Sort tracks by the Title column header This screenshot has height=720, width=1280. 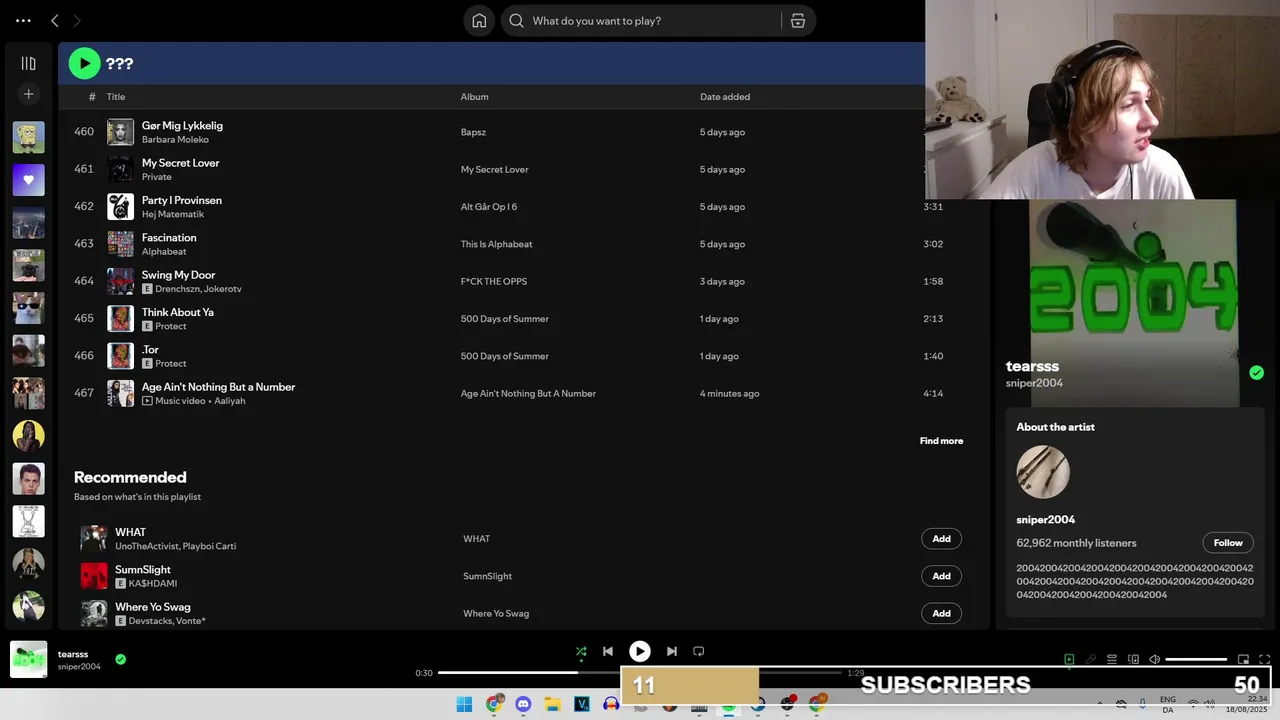click(116, 97)
